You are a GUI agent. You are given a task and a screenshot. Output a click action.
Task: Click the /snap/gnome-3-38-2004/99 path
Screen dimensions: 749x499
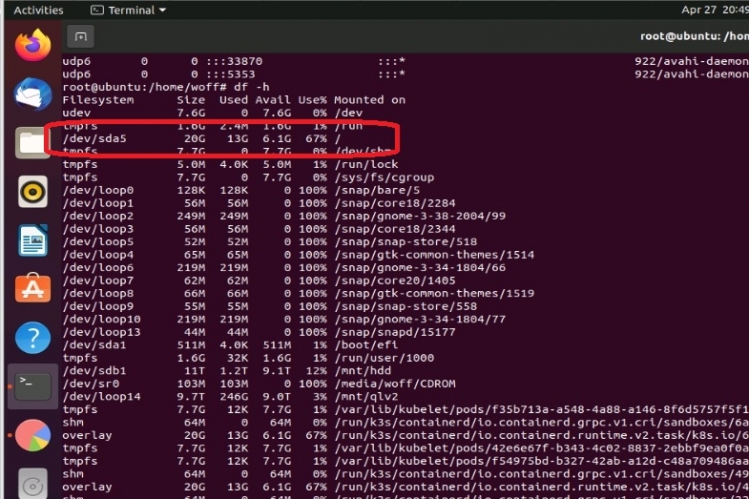pyautogui.click(x=420, y=216)
